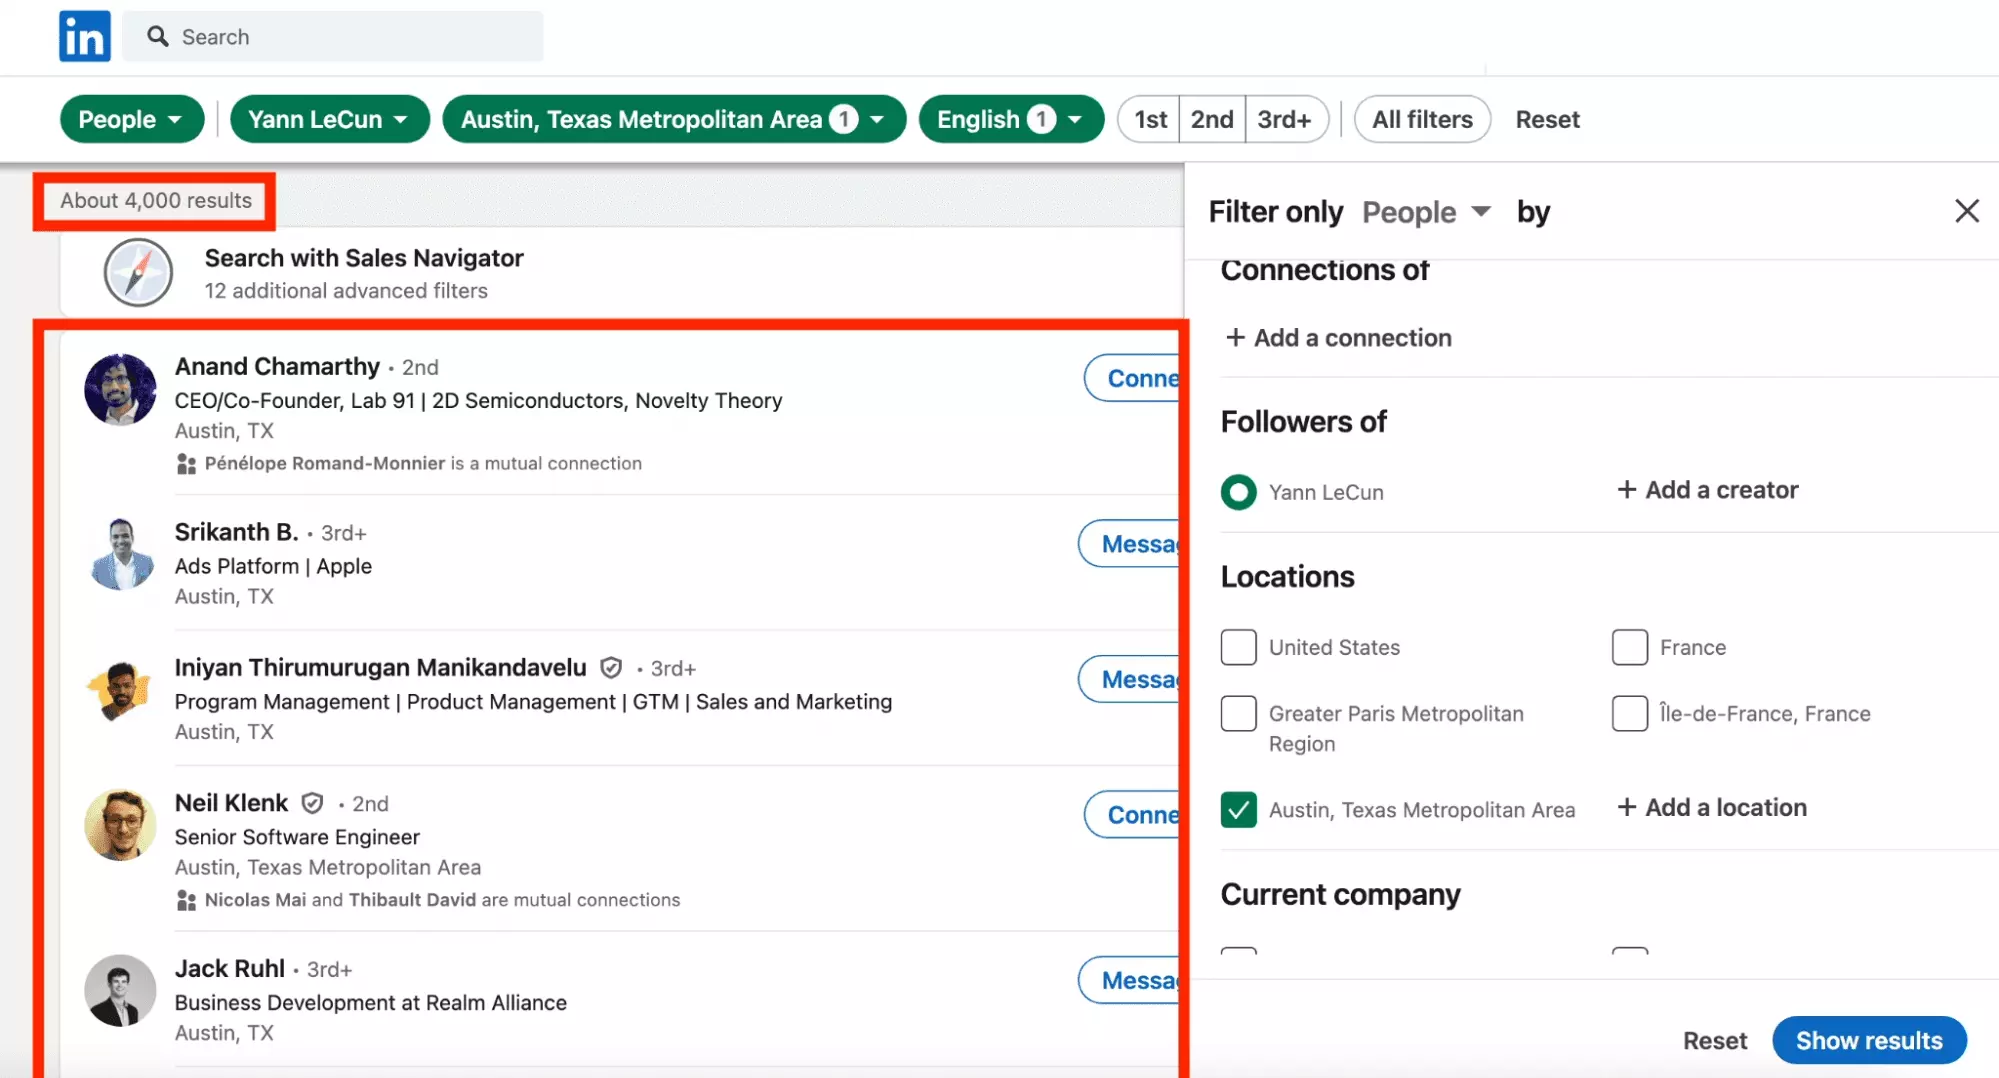Open the People filter dropdown pill
The height and width of the screenshot is (1078, 1999).
132,119
